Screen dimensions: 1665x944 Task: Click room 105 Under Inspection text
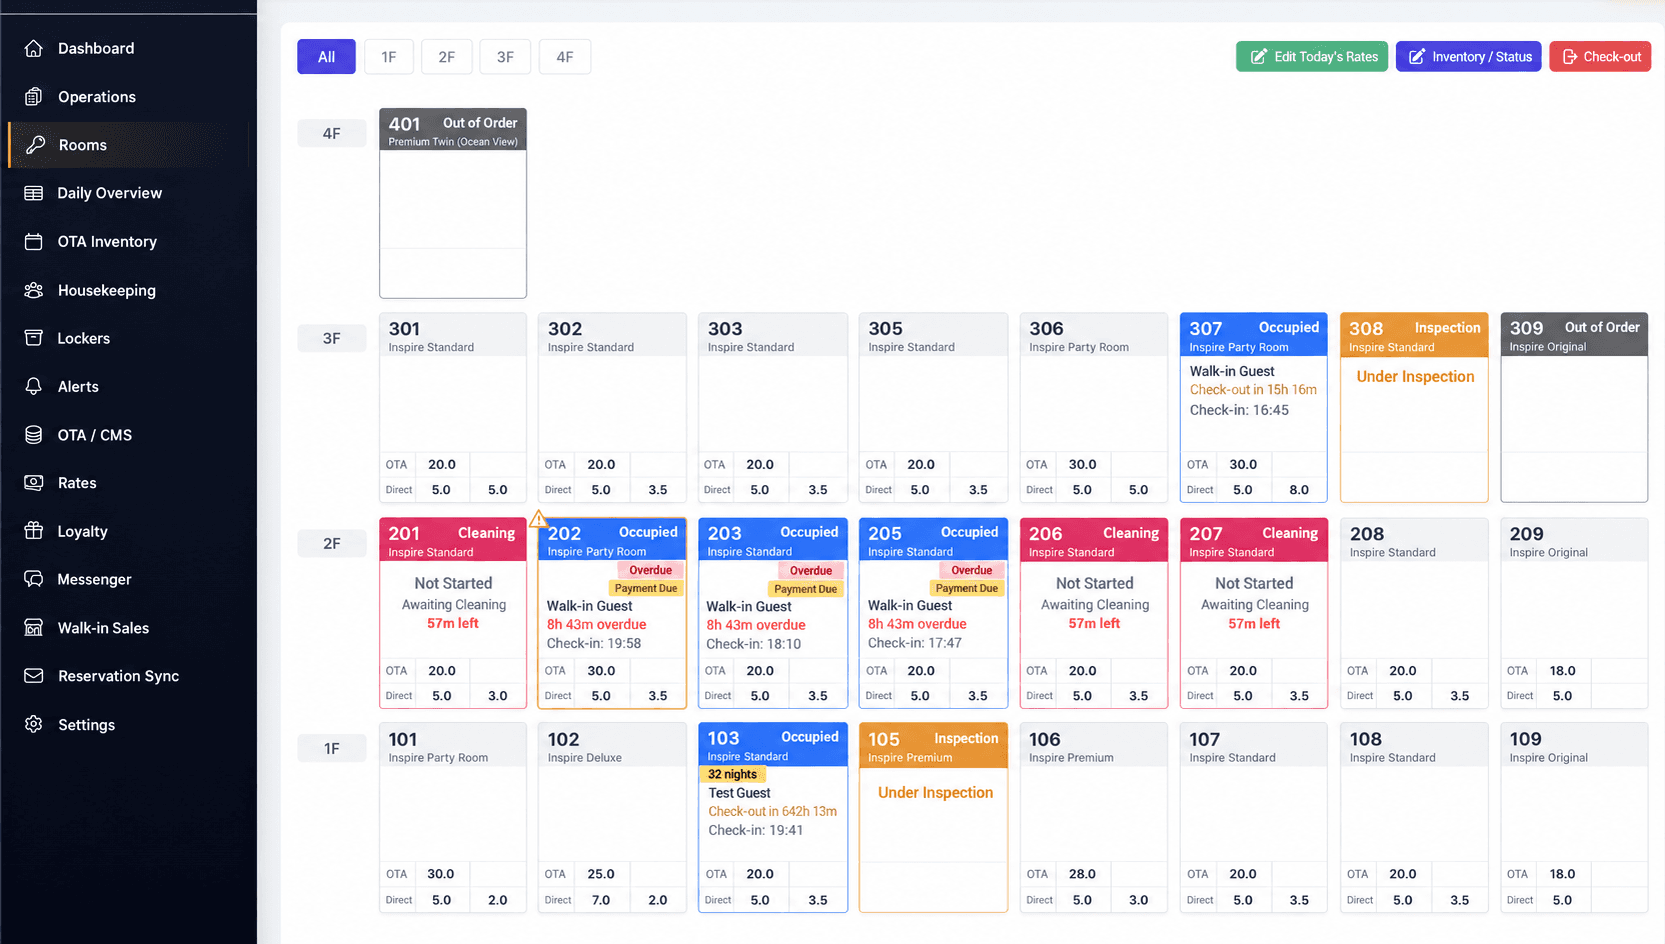(x=936, y=793)
